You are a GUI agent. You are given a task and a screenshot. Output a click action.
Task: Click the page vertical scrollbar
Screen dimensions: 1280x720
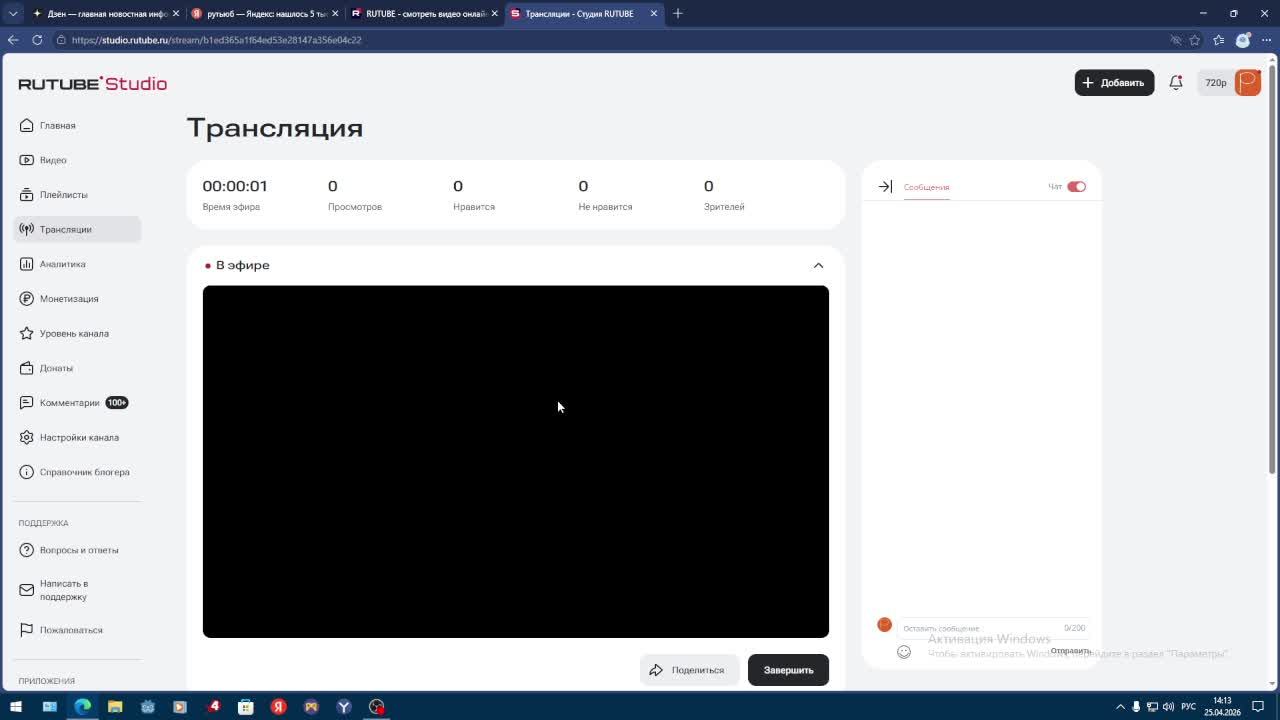coord(1273,270)
